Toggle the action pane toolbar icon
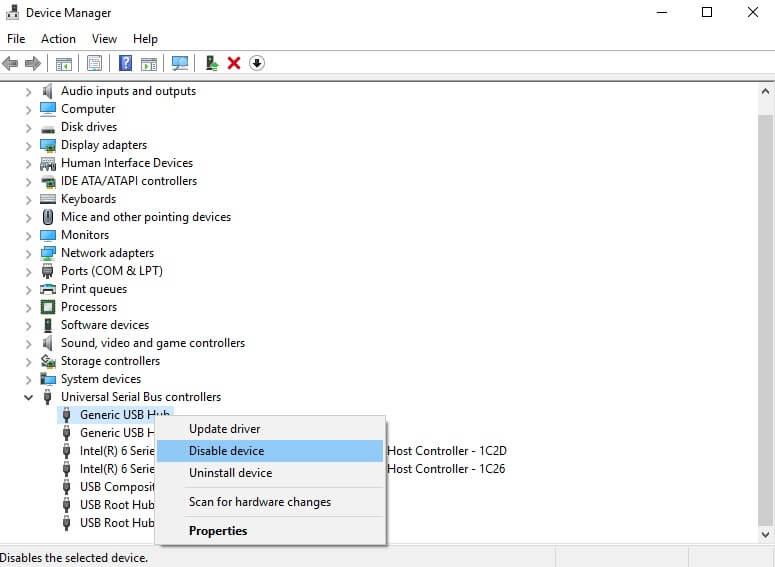The width and height of the screenshot is (775, 567). (x=149, y=63)
